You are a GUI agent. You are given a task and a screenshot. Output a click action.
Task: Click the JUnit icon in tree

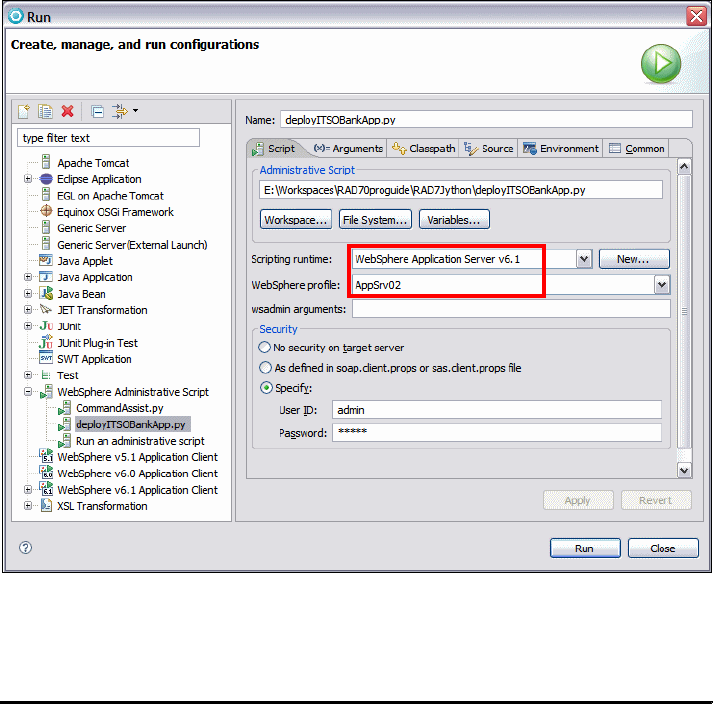46,326
